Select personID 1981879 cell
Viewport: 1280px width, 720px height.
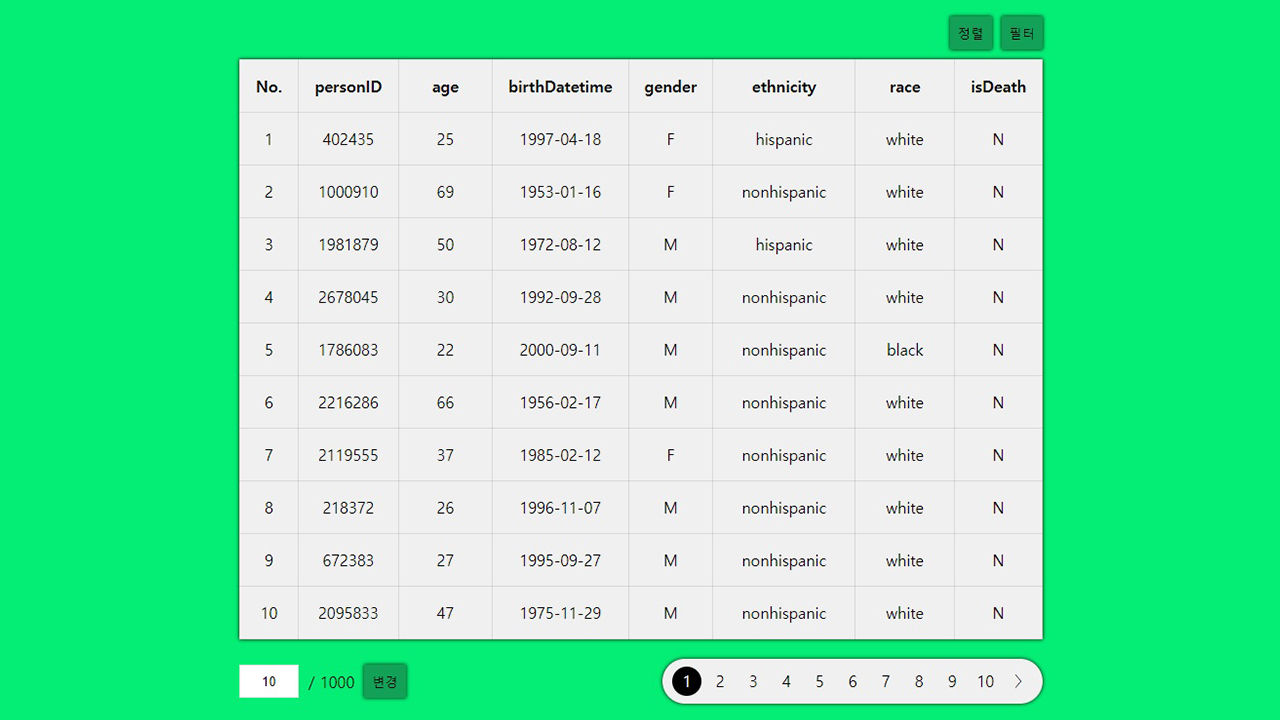click(348, 245)
